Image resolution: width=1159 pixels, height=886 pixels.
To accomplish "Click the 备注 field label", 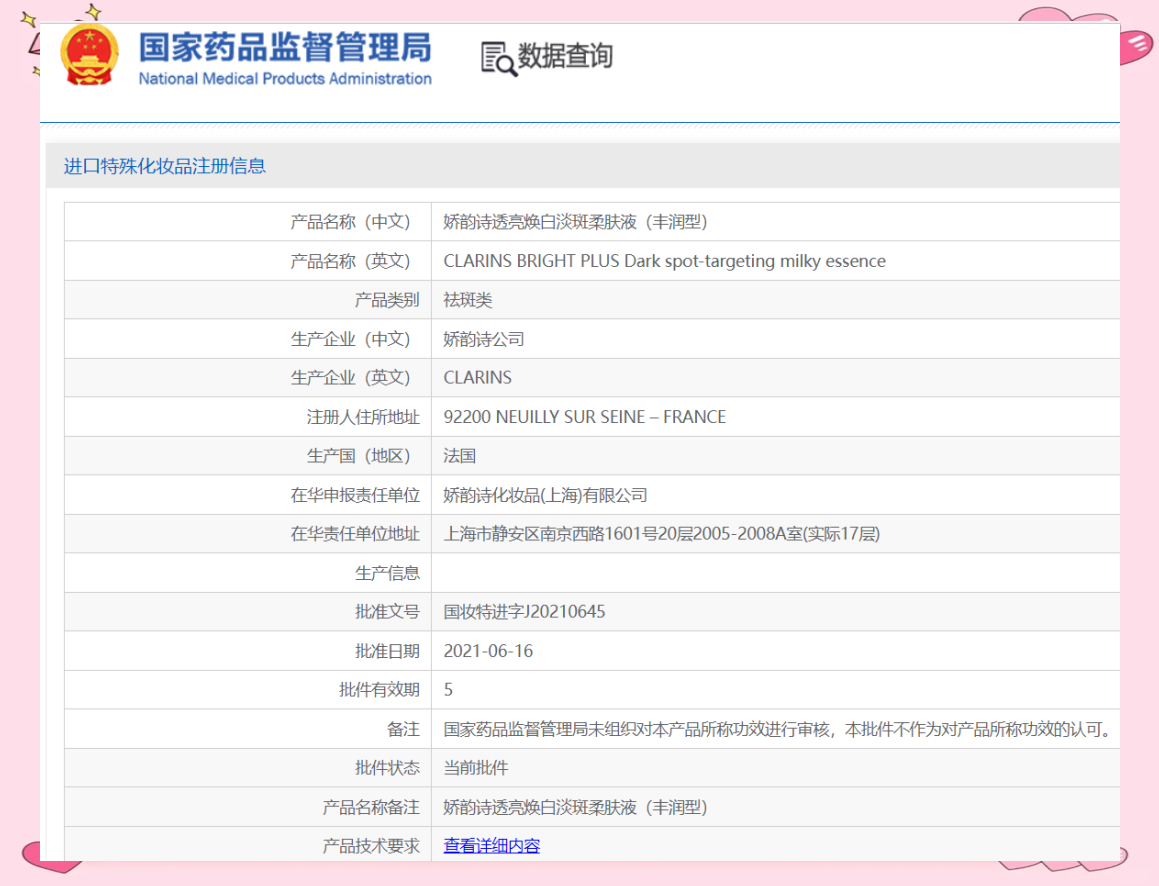I will click(404, 729).
